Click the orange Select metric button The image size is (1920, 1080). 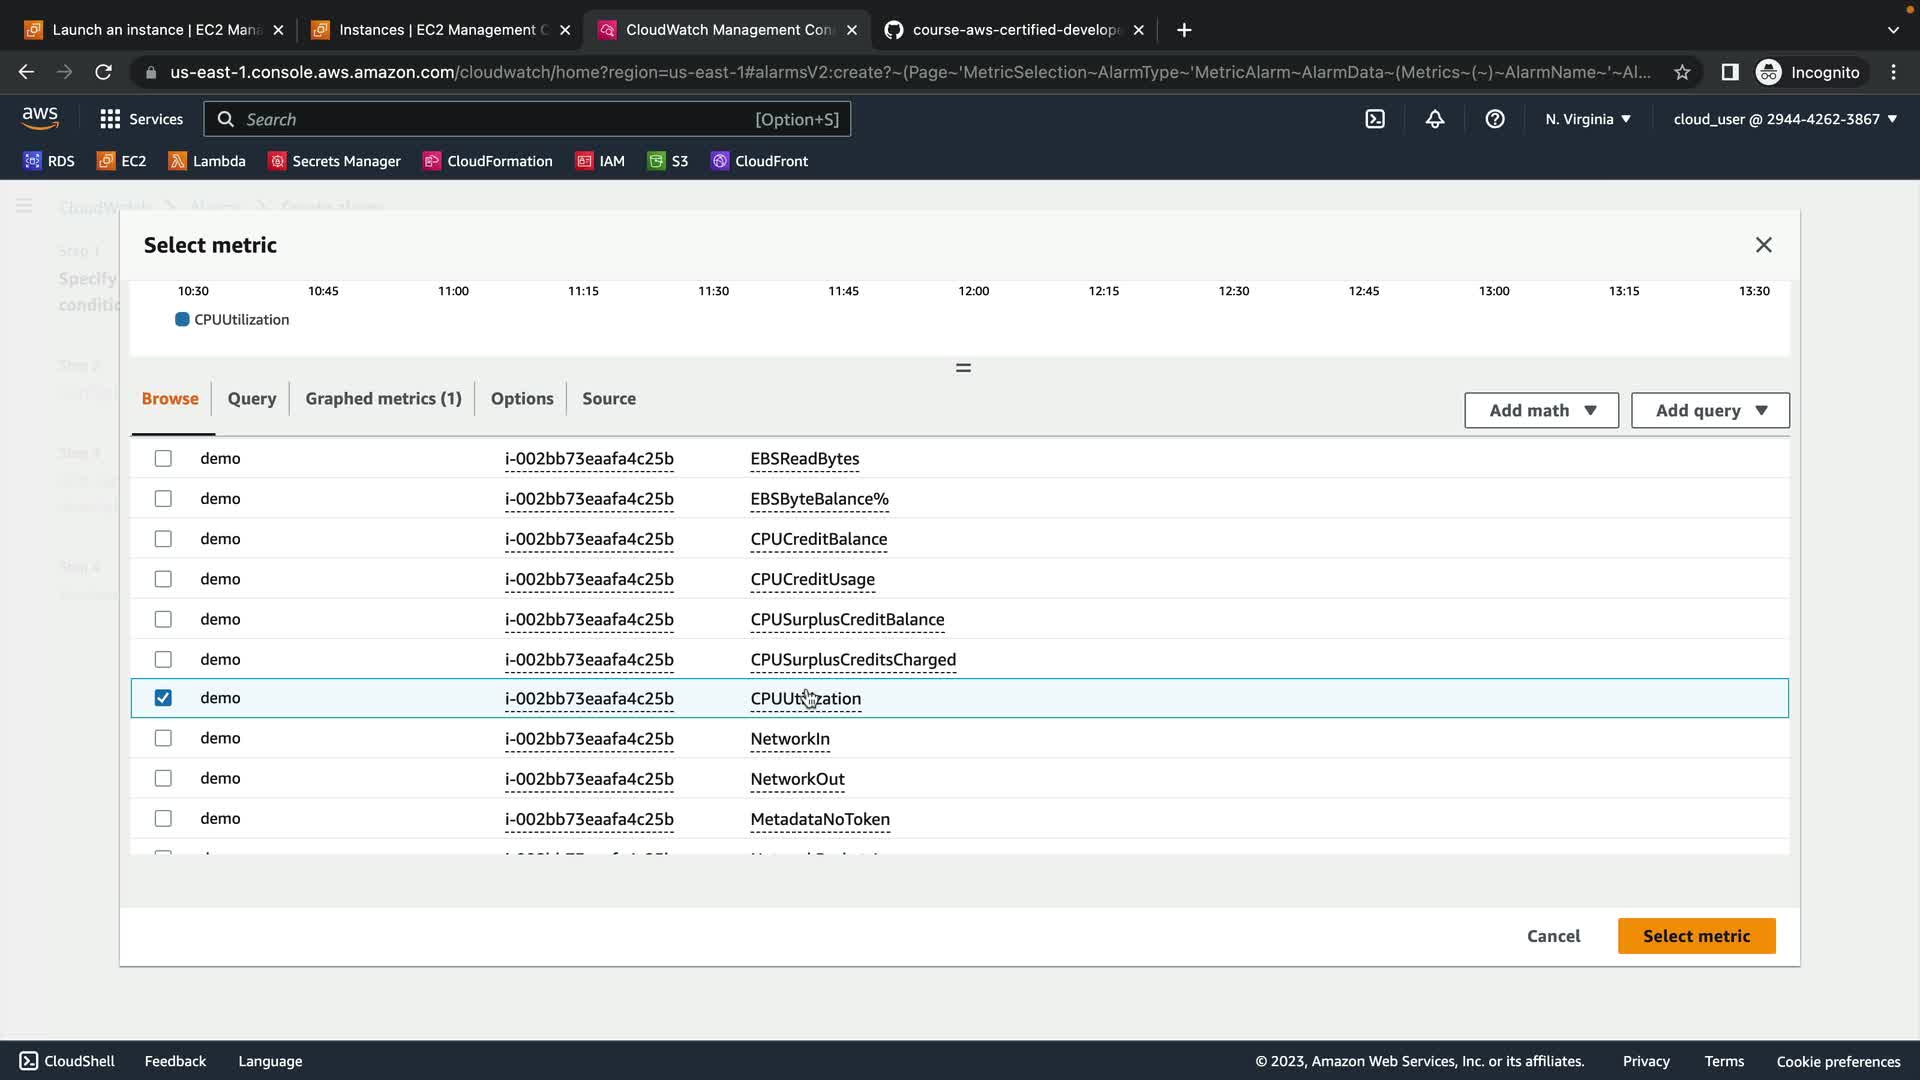coord(1696,936)
